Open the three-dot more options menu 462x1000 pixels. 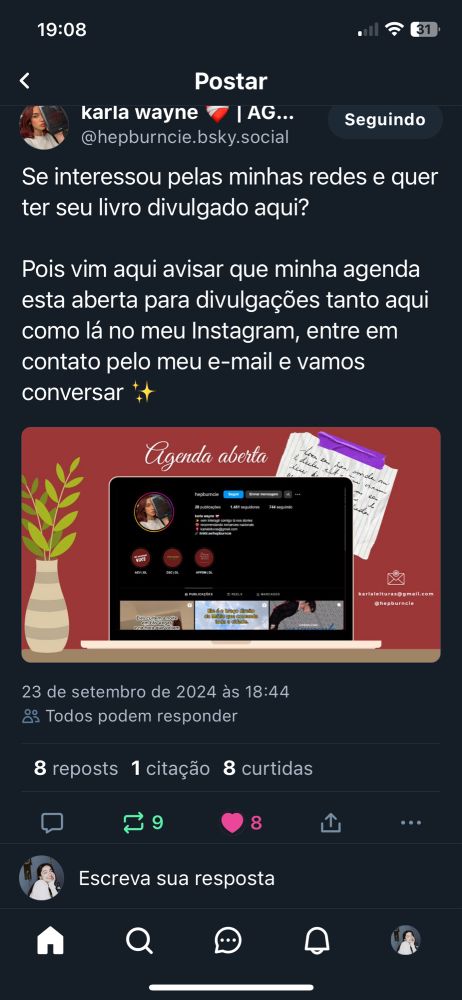click(411, 823)
